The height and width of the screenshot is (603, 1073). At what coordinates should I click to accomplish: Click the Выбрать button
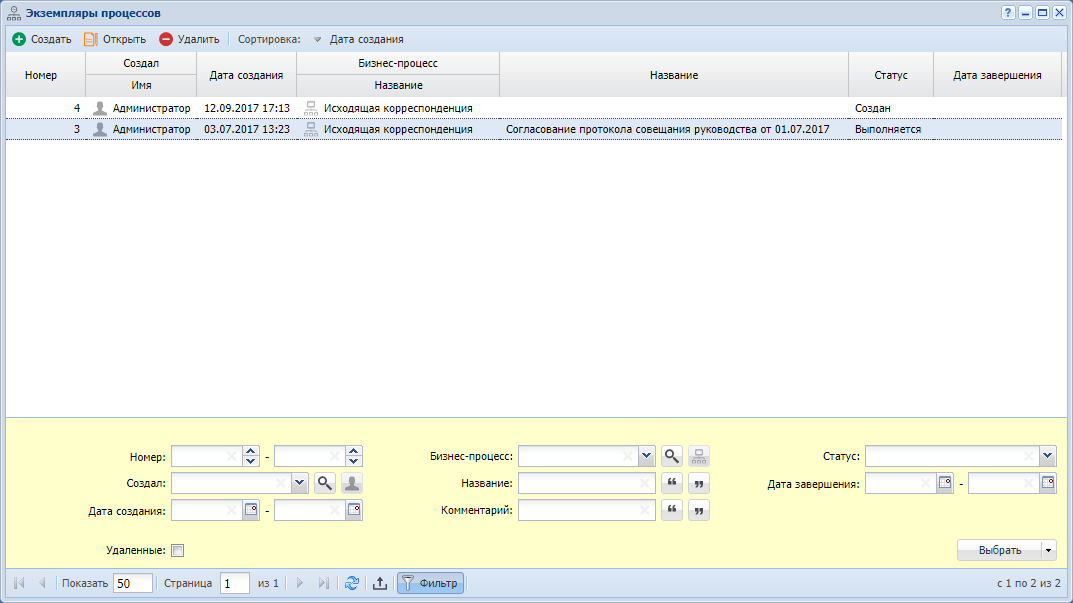pos(1000,550)
